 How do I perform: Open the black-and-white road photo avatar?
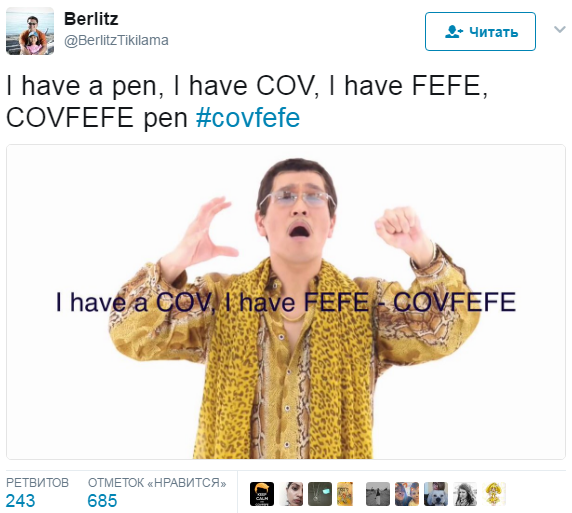[378, 494]
